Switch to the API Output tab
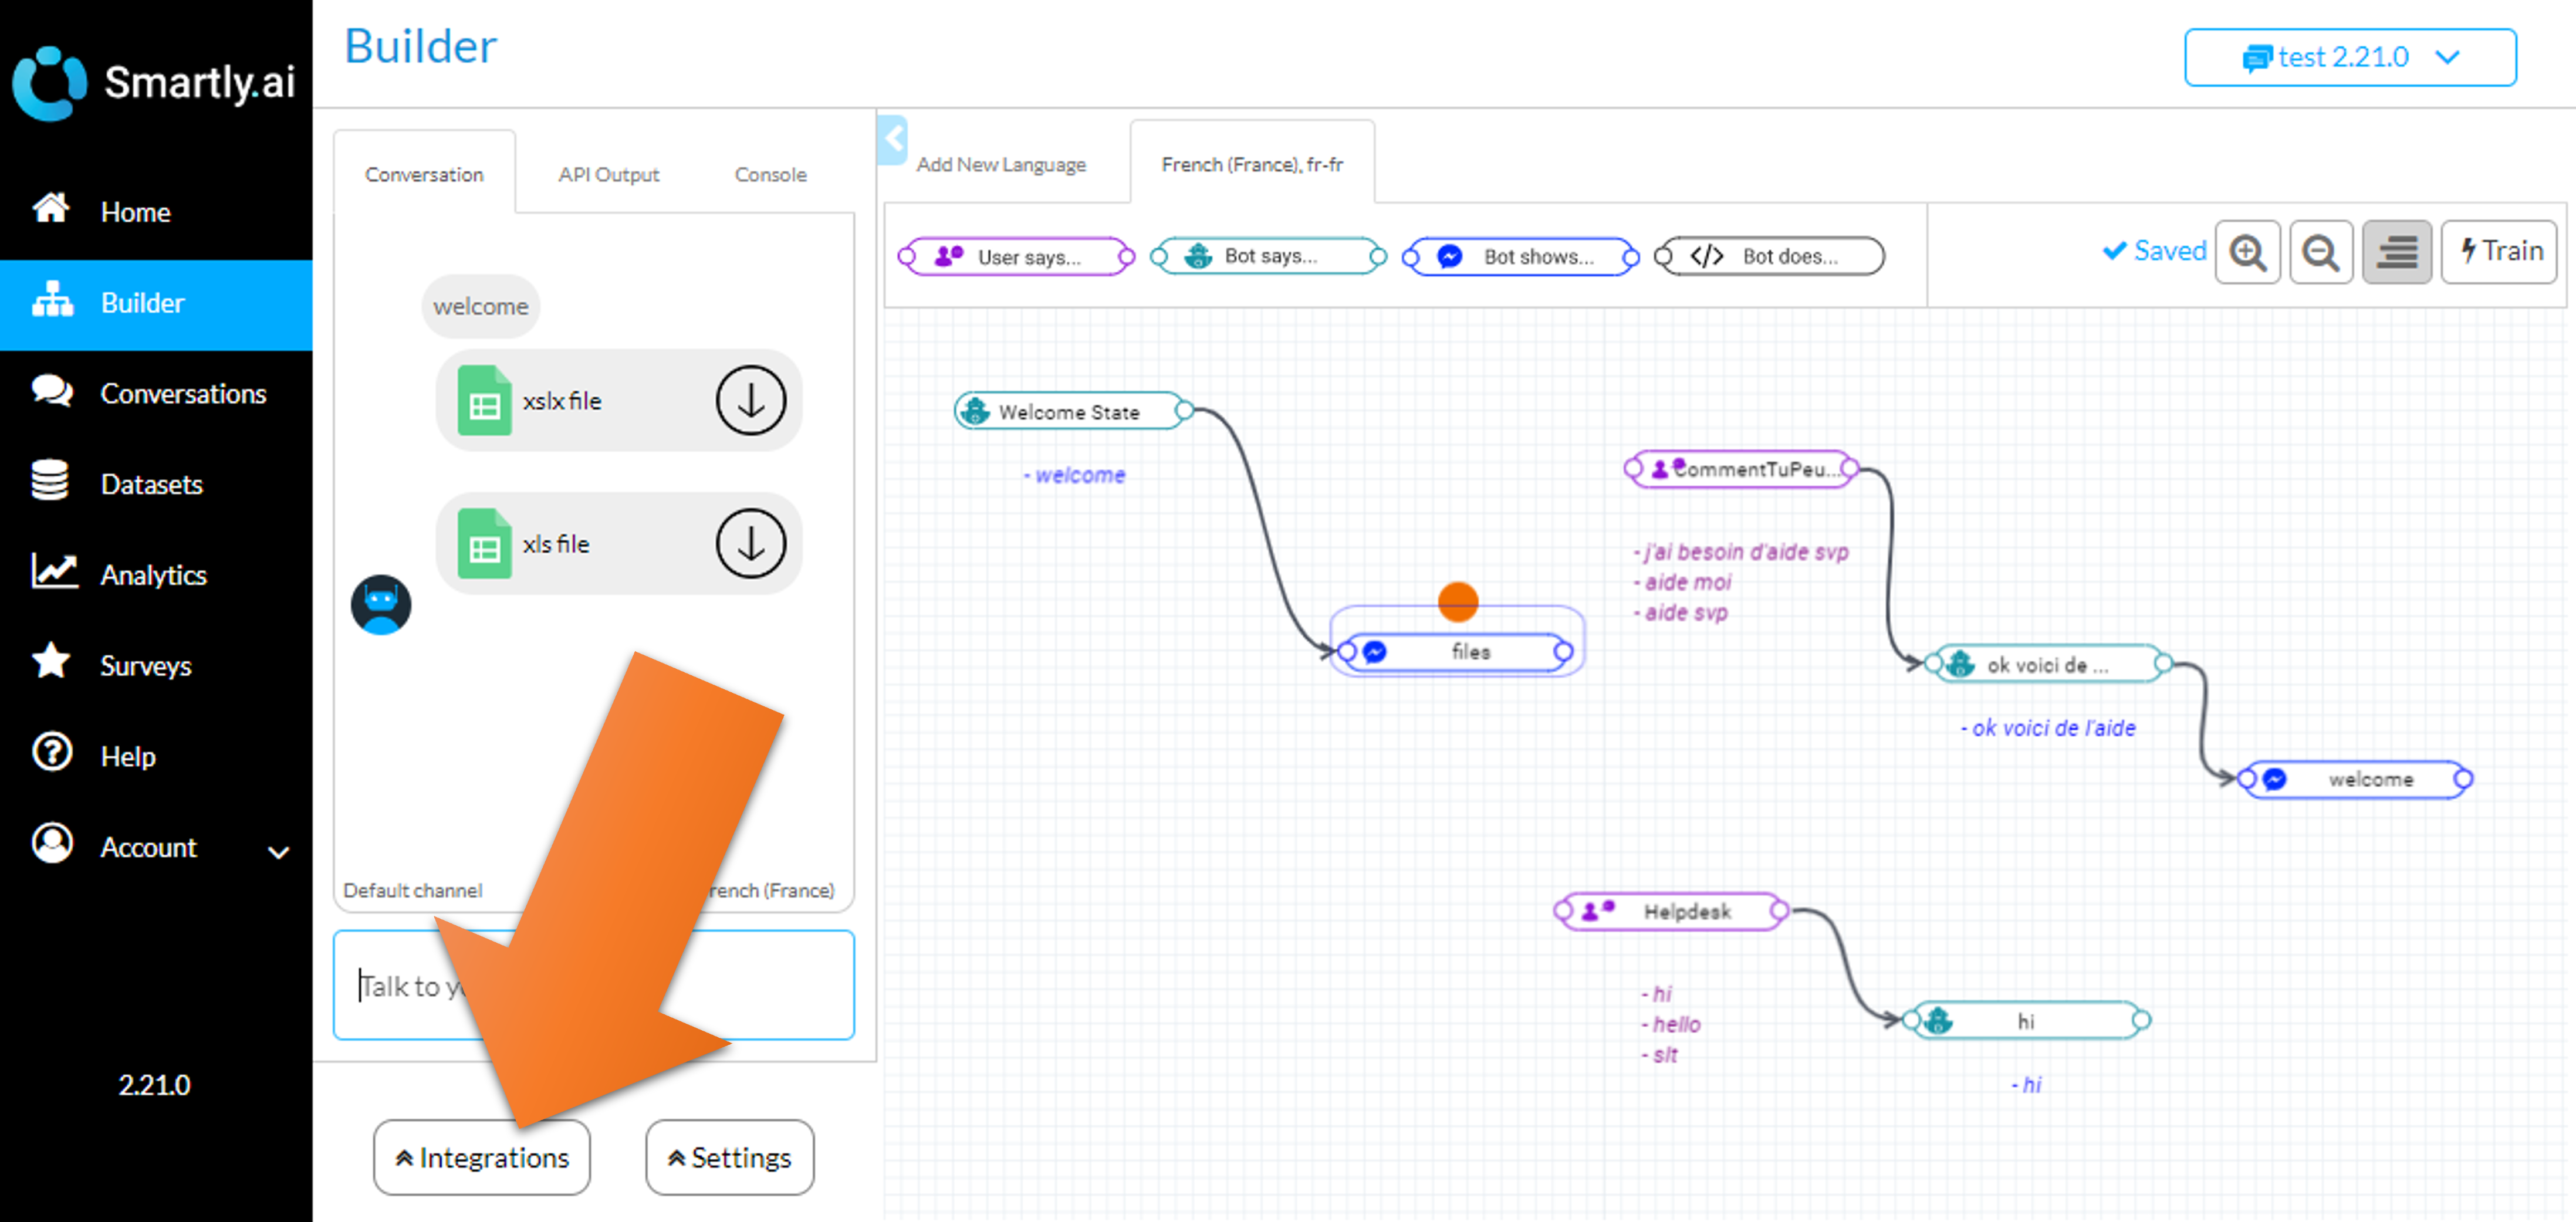 [x=608, y=174]
